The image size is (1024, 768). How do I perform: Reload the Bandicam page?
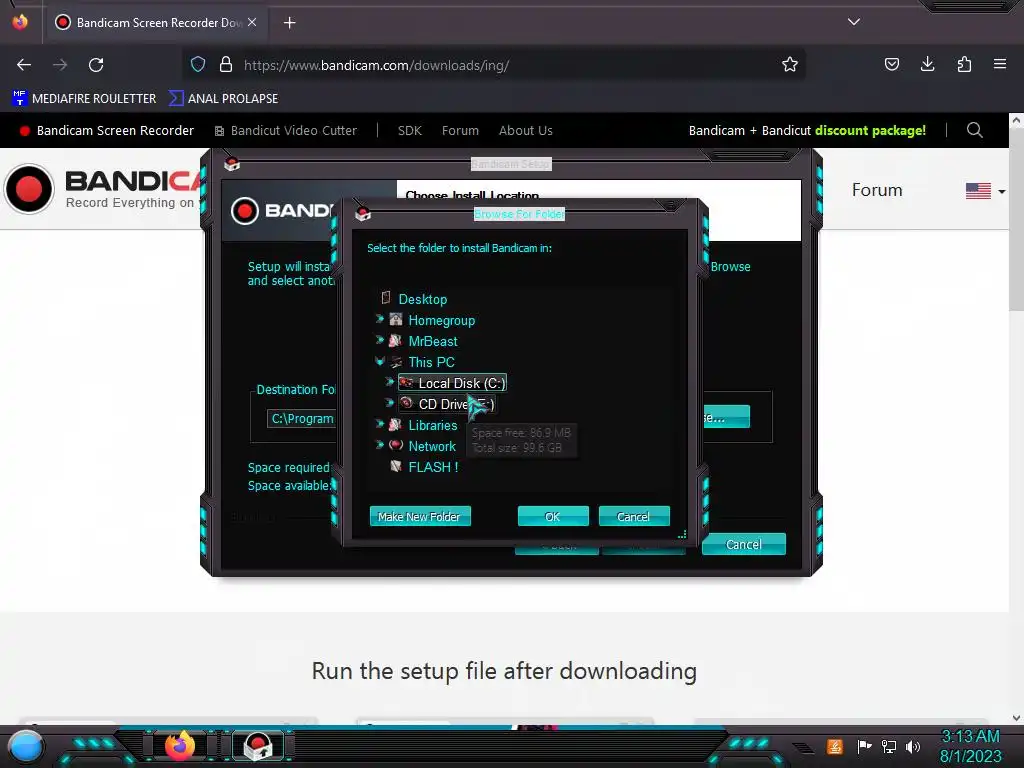click(x=96, y=65)
